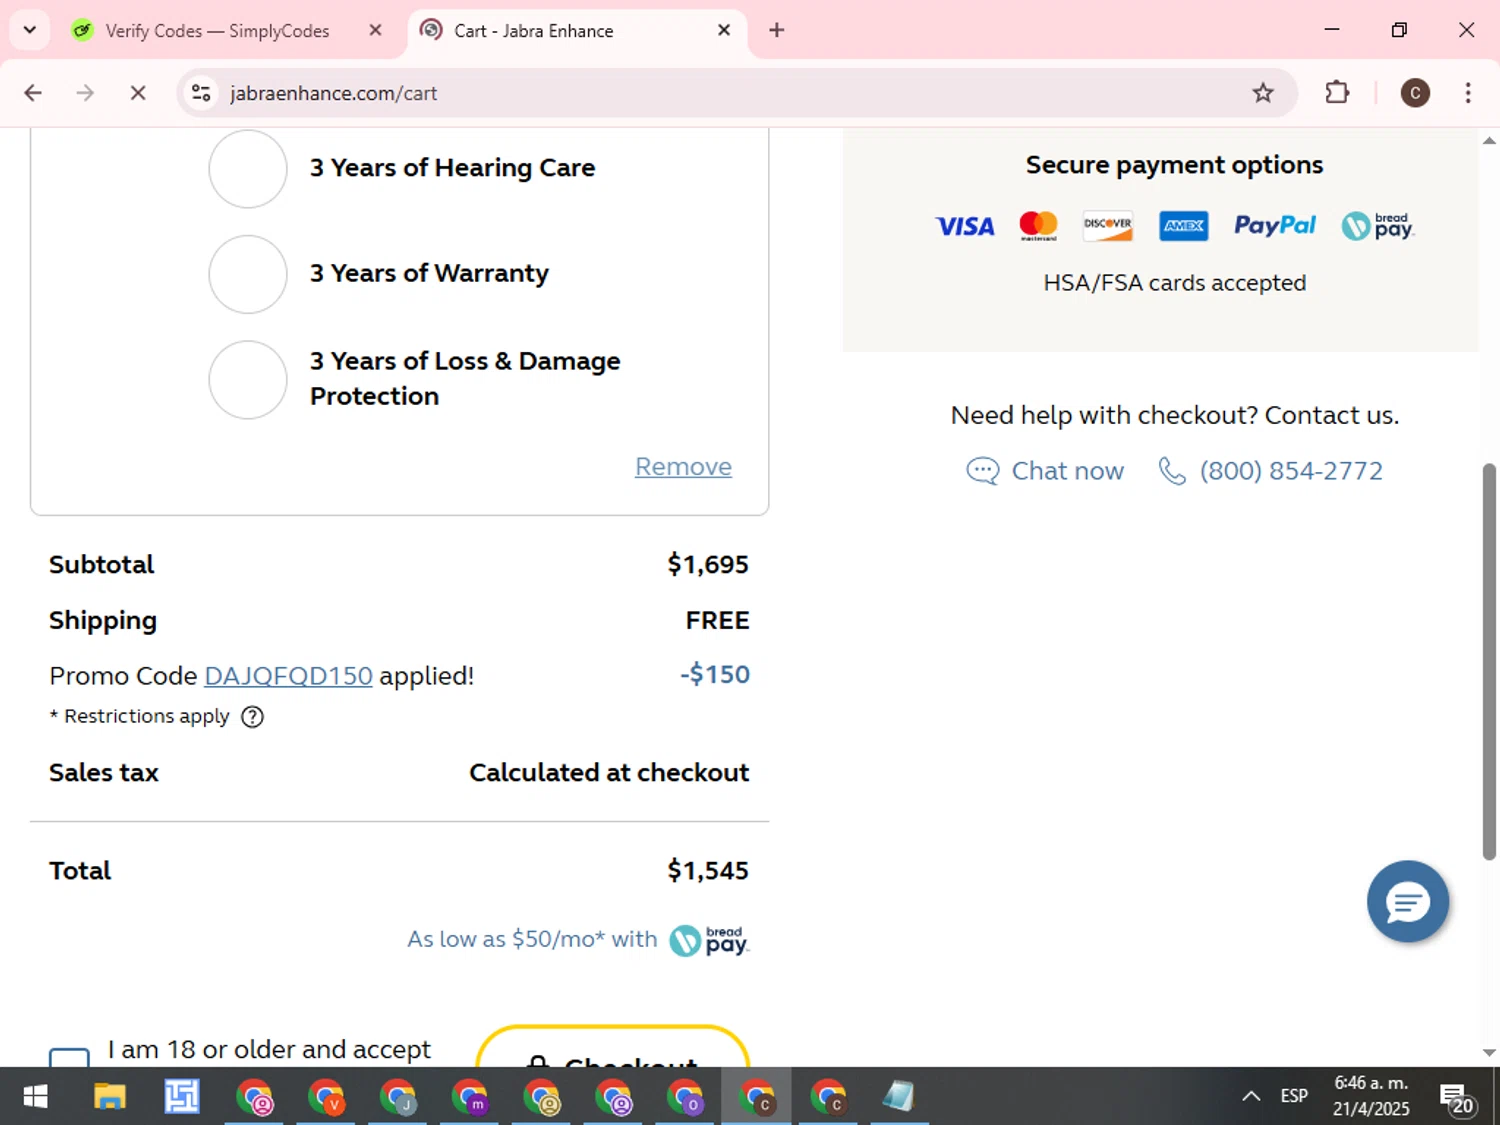Click the 3 Years of Warranty circle icon
The image size is (1500, 1125).
point(248,274)
